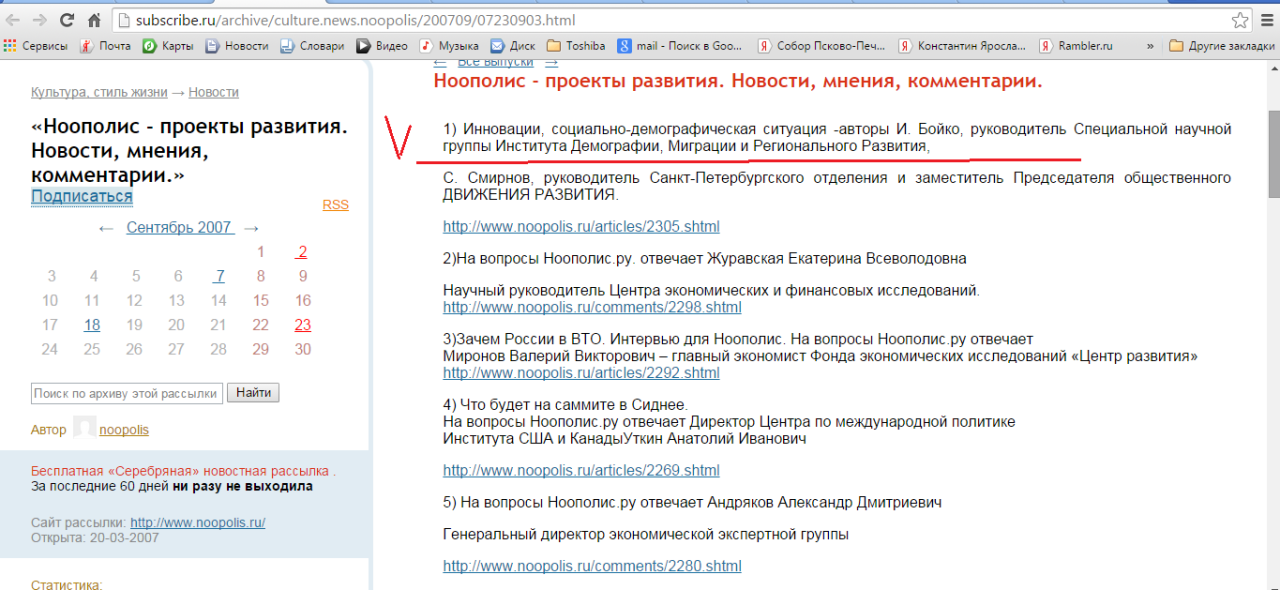Open the Rambler.ru bookmark
This screenshot has height=590, width=1280.
1076,45
